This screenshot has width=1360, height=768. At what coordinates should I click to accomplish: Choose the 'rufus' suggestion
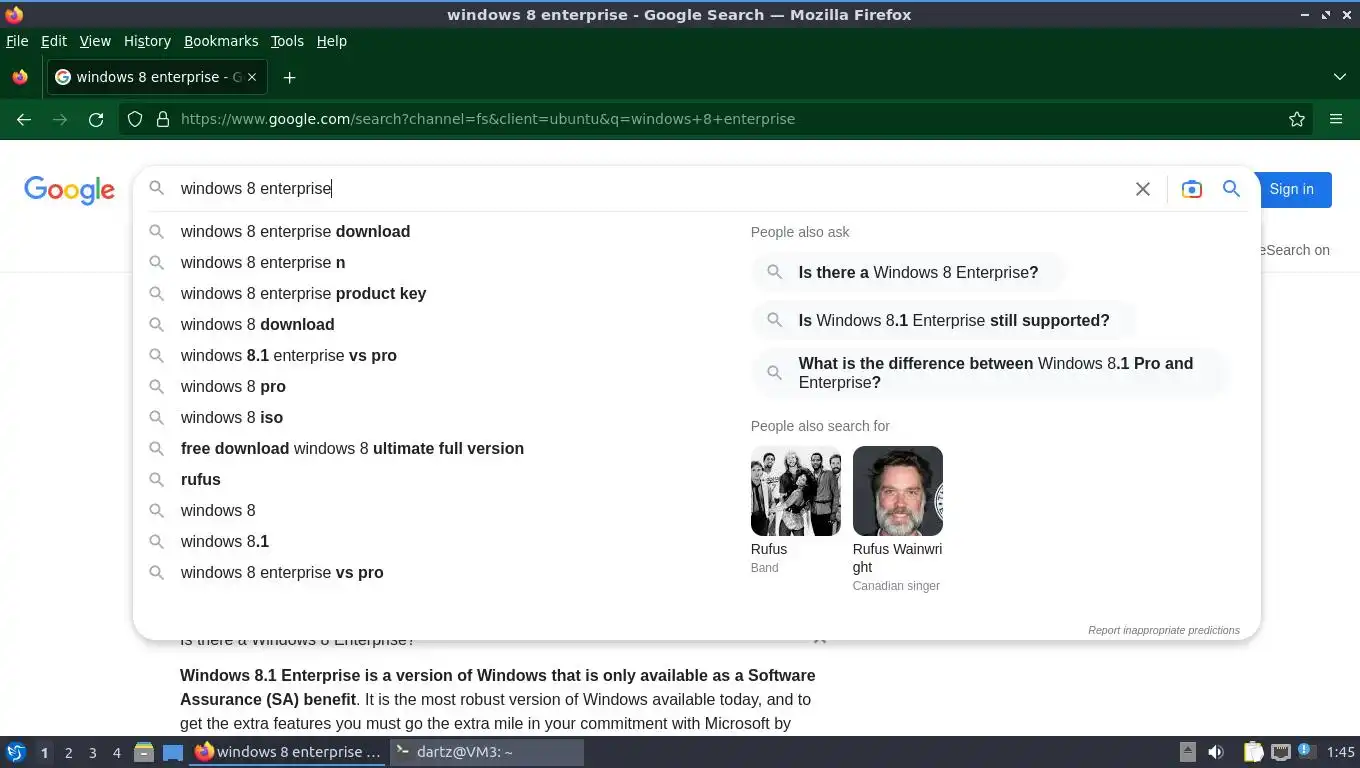(201, 479)
